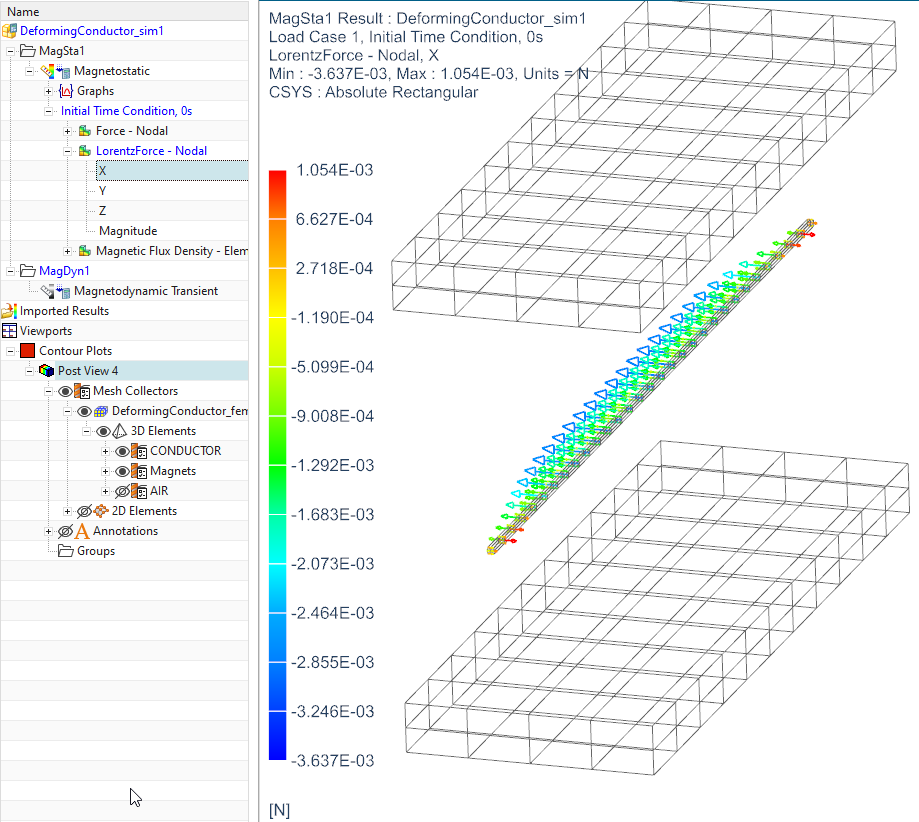Viewport: 919px width, 822px height.
Task: Click the DeformingConductor_sim1 simulation file icon
Action: point(10,31)
